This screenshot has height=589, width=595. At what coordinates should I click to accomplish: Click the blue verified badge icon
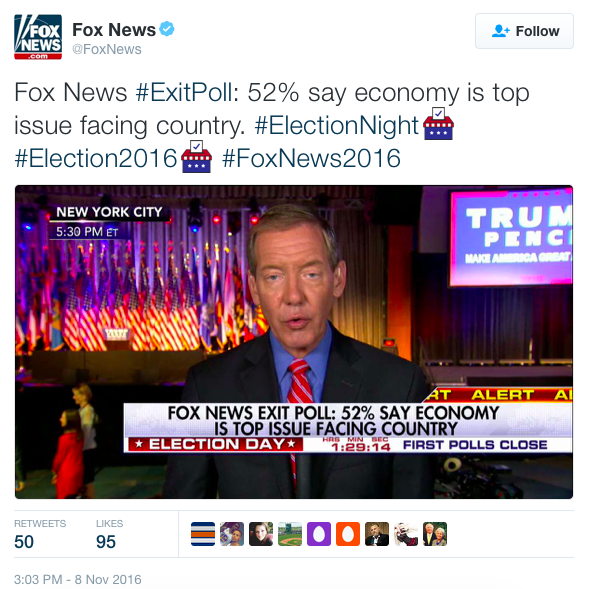point(167,29)
